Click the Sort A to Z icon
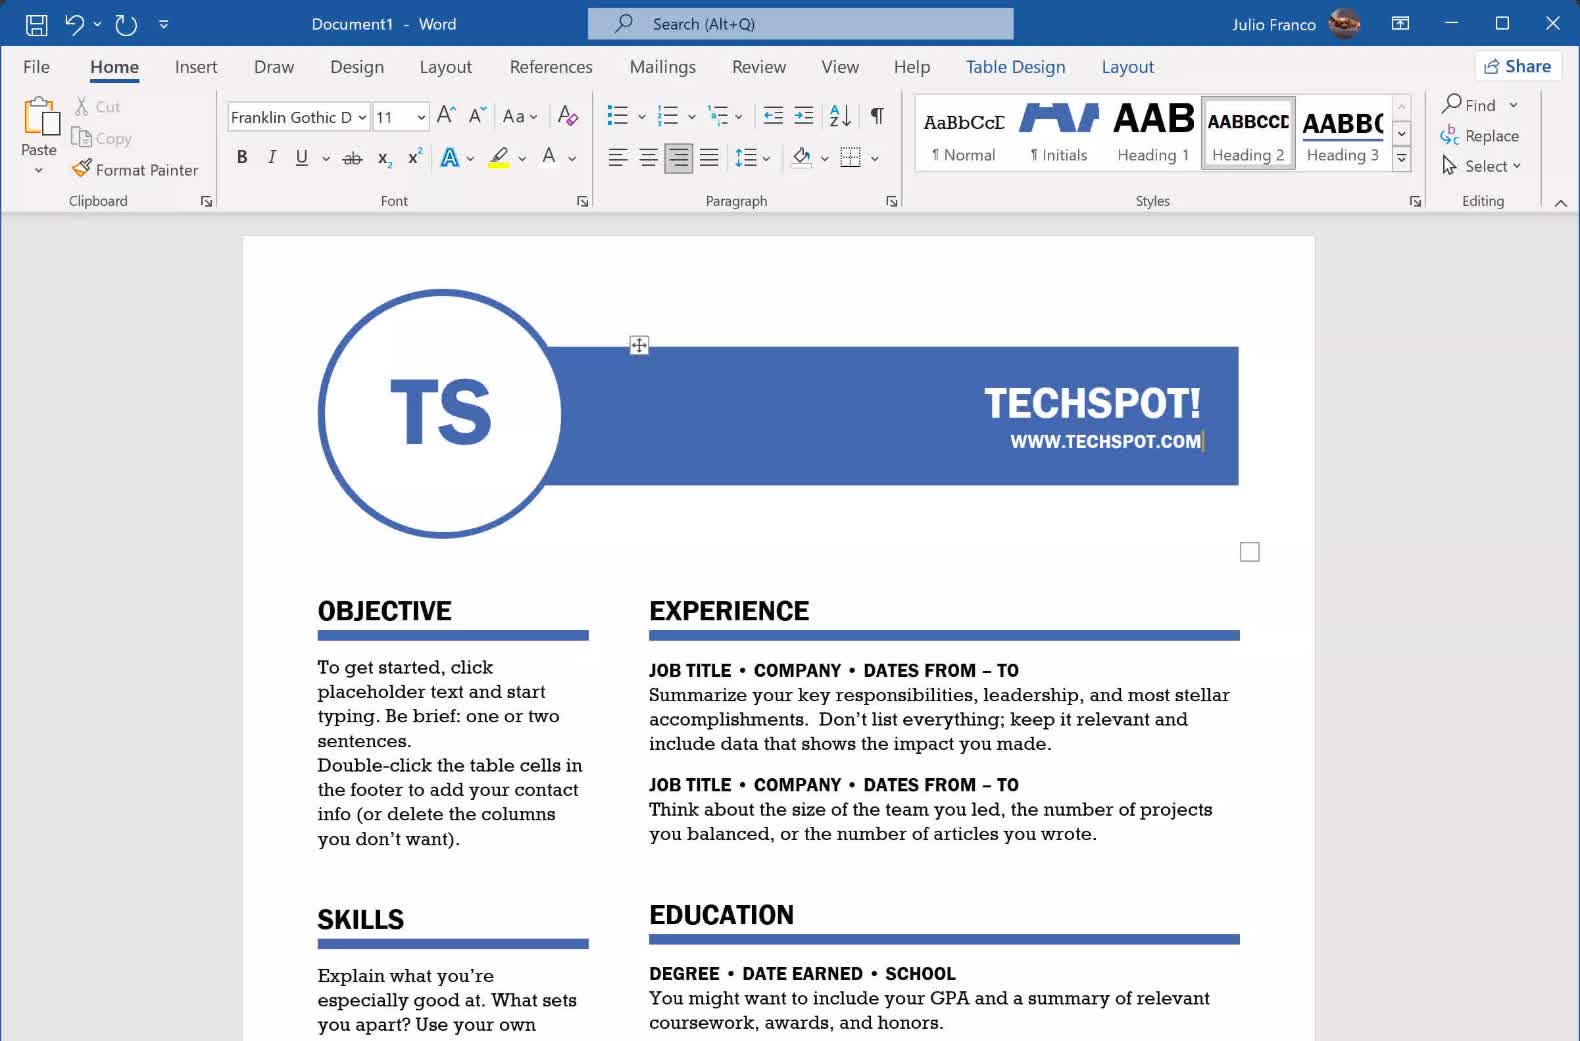Image resolution: width=1580 pixels, height=1041 pixels. click(x=840, y=116)
